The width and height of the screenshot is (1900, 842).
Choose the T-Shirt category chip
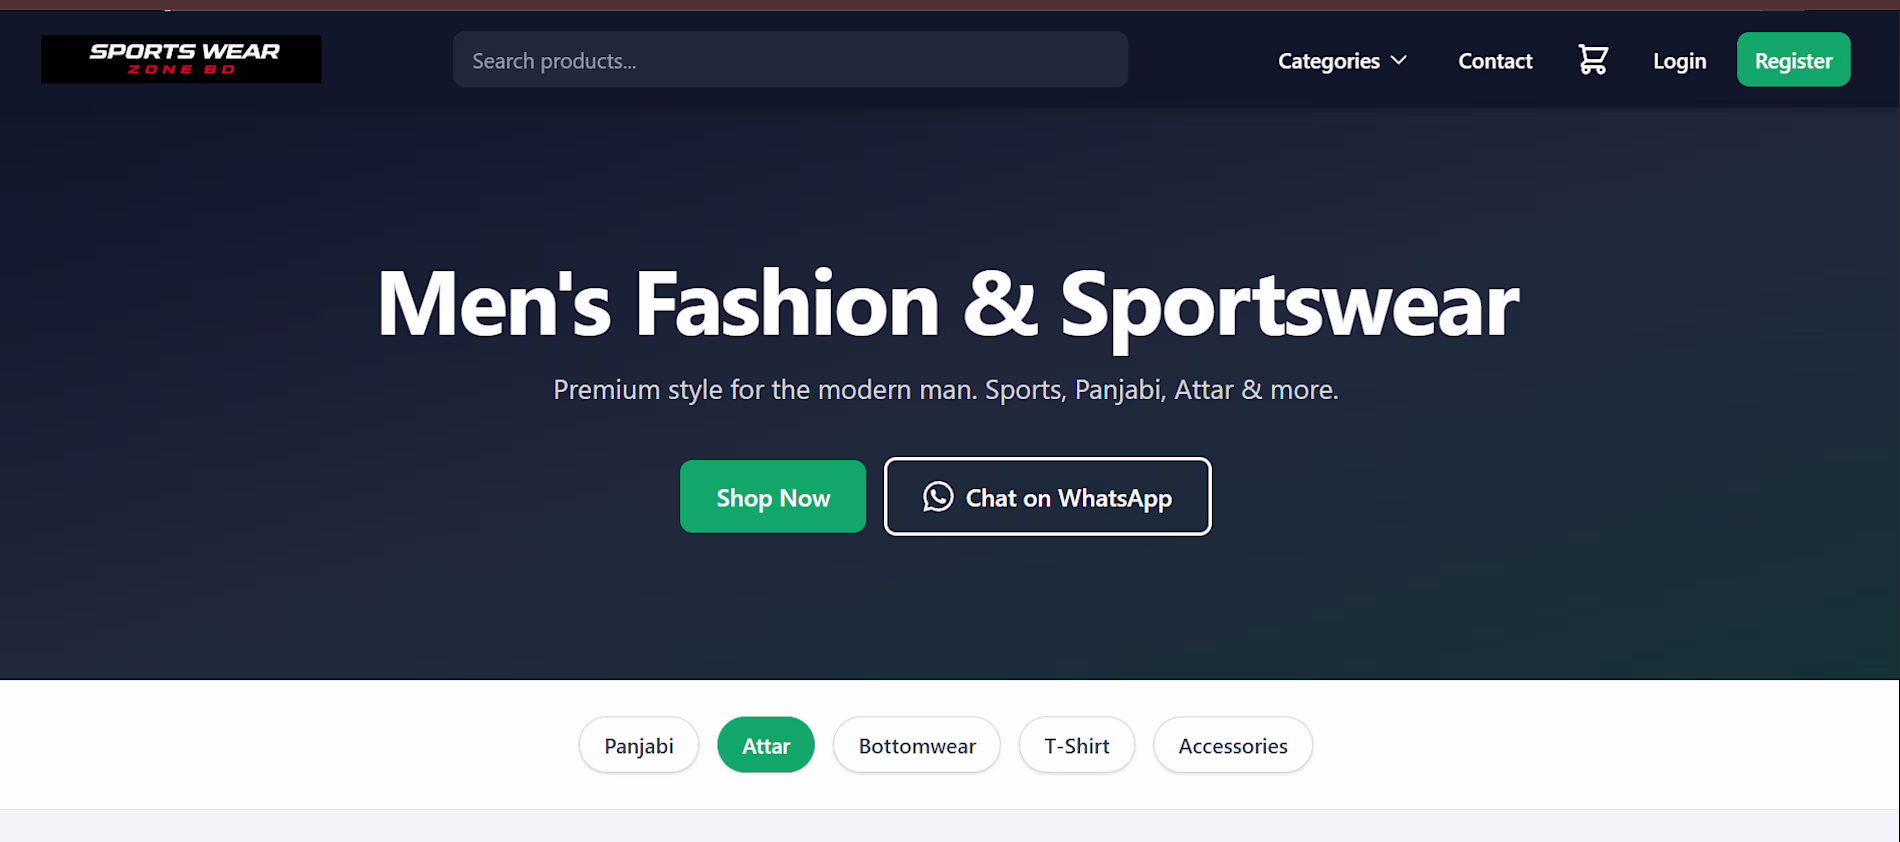(x=1077, y=746)
